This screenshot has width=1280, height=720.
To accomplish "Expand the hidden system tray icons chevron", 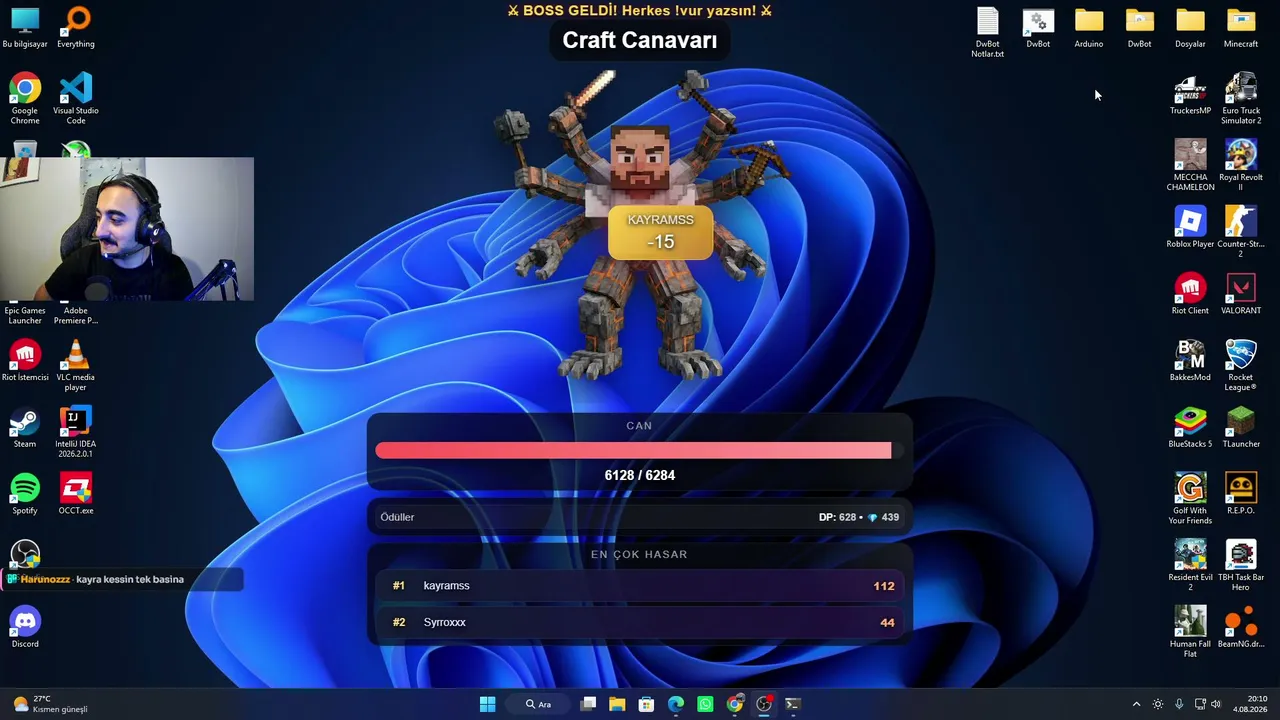I will point(1136,704).
